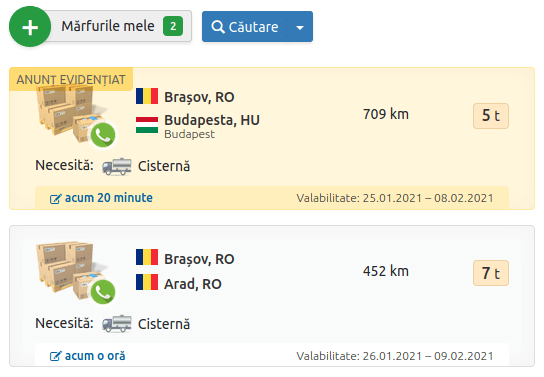544x377 pixels.
Task: Click edit icon beside acum 20 minute
Action: click(x=56, y=199)
